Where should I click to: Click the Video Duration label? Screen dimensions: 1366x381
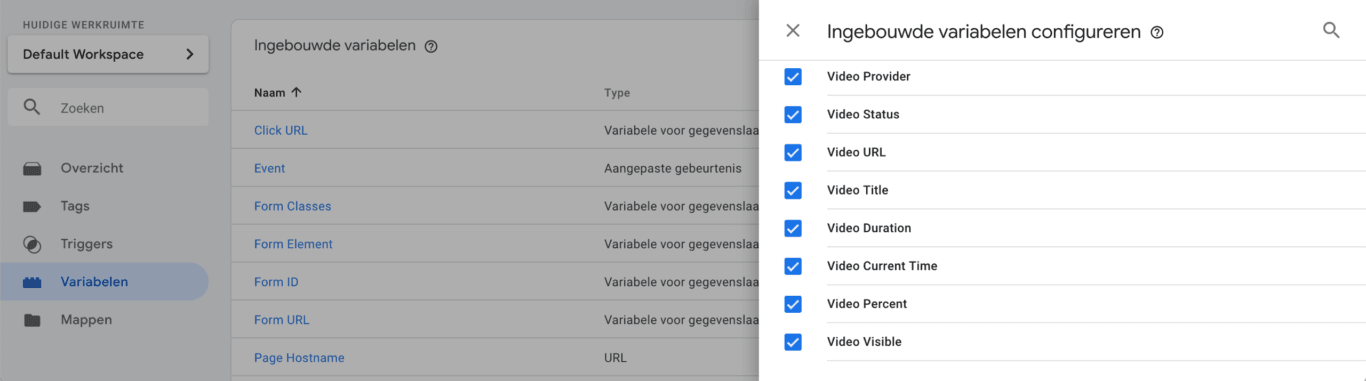pyautogui.click(x=869, y=228)
